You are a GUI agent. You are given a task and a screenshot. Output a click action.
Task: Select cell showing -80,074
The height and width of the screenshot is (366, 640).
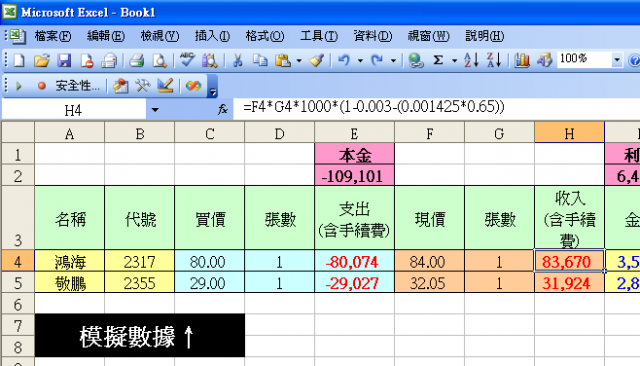click(354, 261)
